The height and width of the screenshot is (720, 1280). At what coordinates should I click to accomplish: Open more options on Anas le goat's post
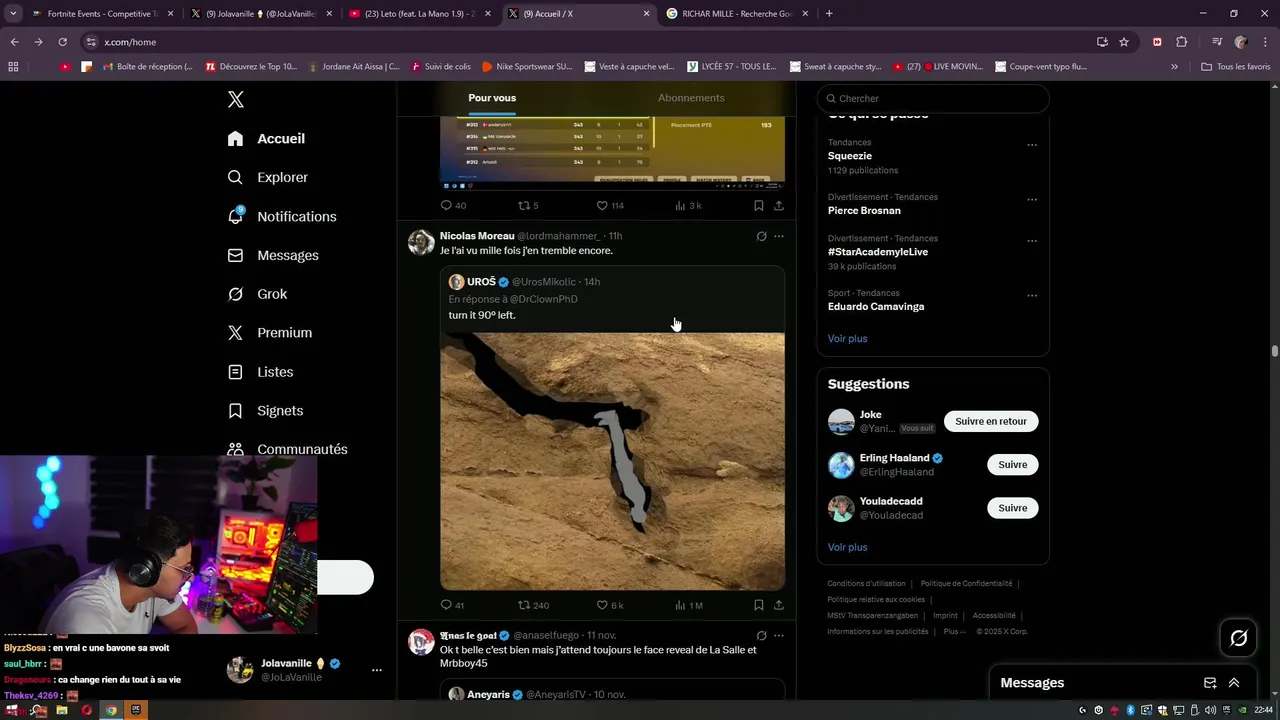(x=779, y=635)
